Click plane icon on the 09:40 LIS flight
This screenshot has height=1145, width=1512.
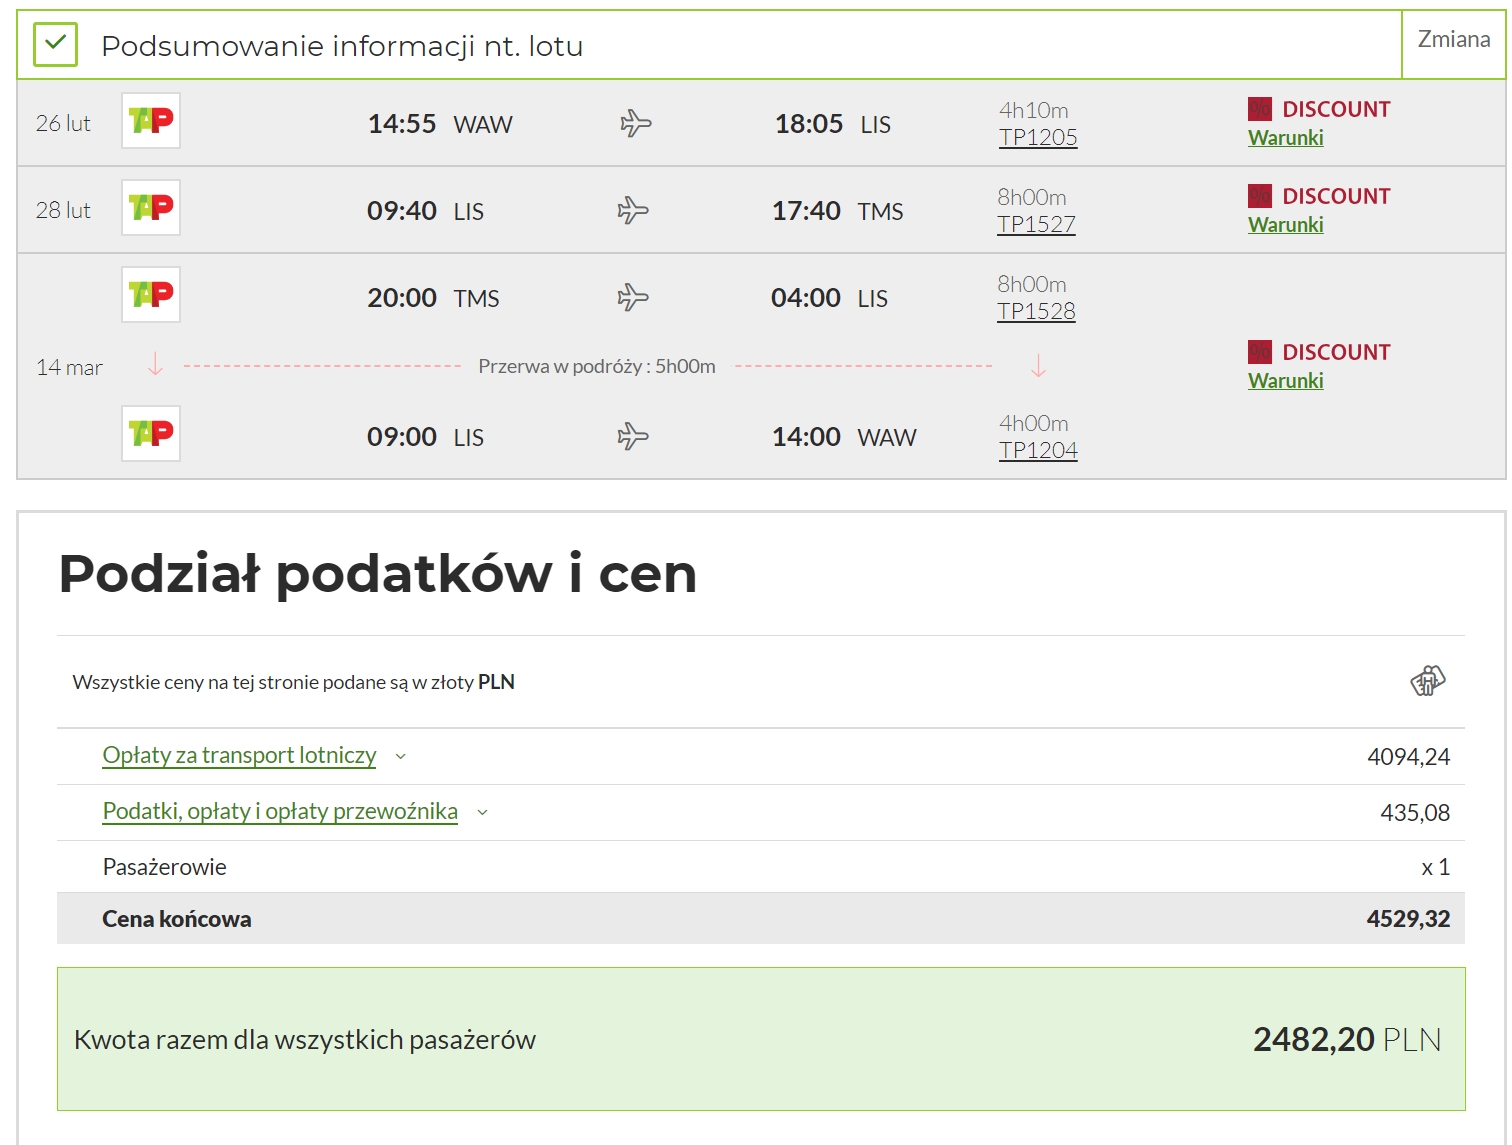(x=633, y=211)
